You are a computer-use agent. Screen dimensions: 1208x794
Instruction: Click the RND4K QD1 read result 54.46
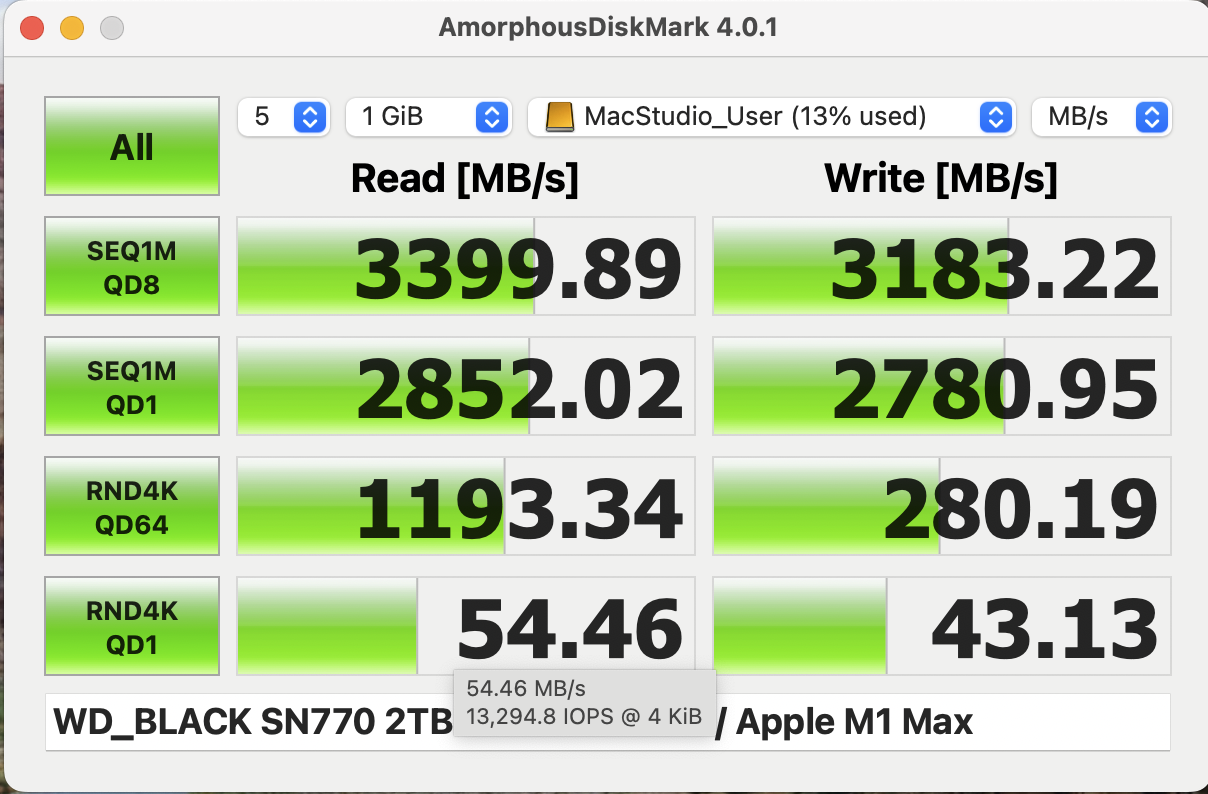click(x=465, y=626)
